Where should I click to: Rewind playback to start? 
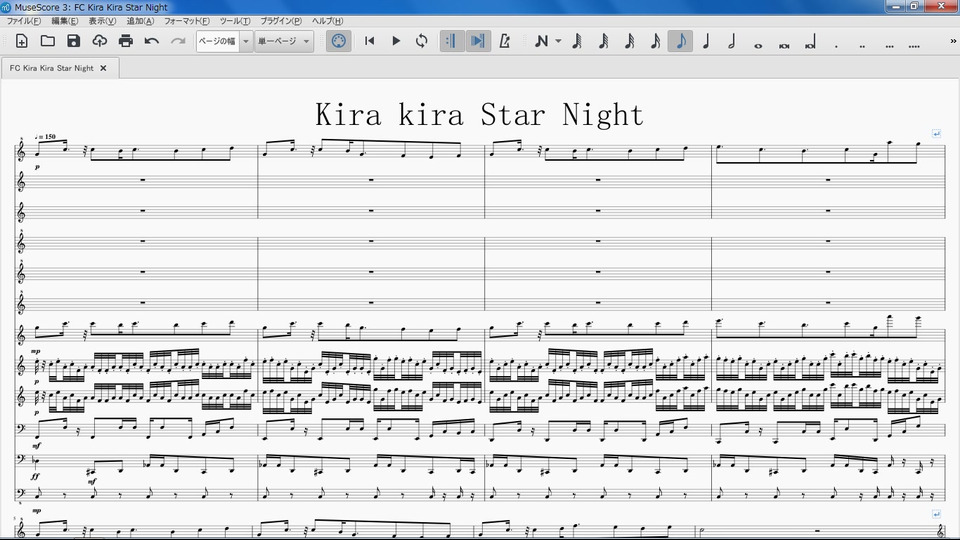coord(369,41)
